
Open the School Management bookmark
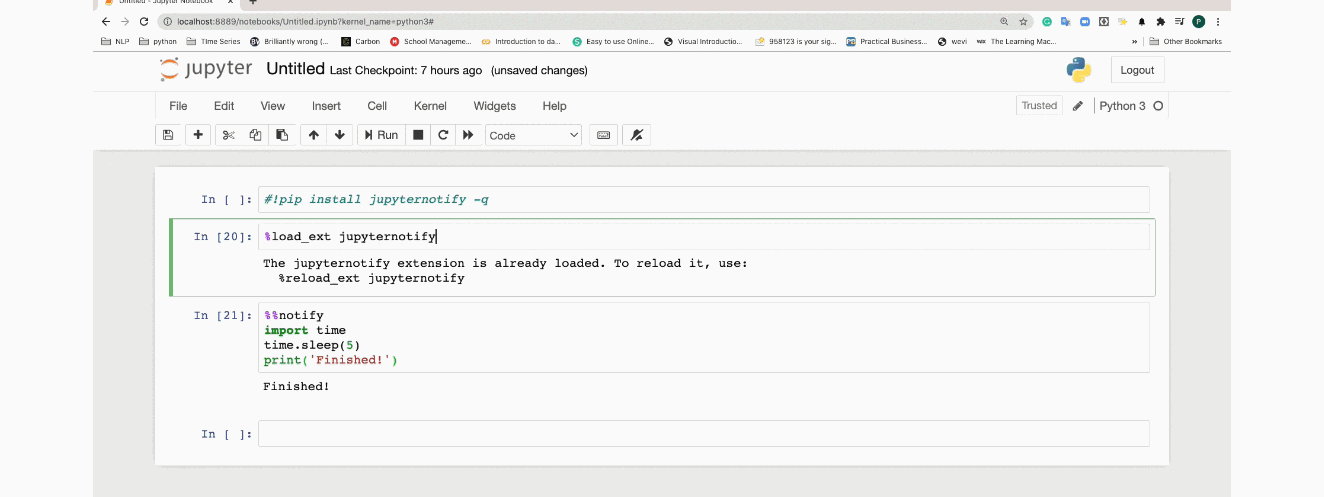click(431, 41)
